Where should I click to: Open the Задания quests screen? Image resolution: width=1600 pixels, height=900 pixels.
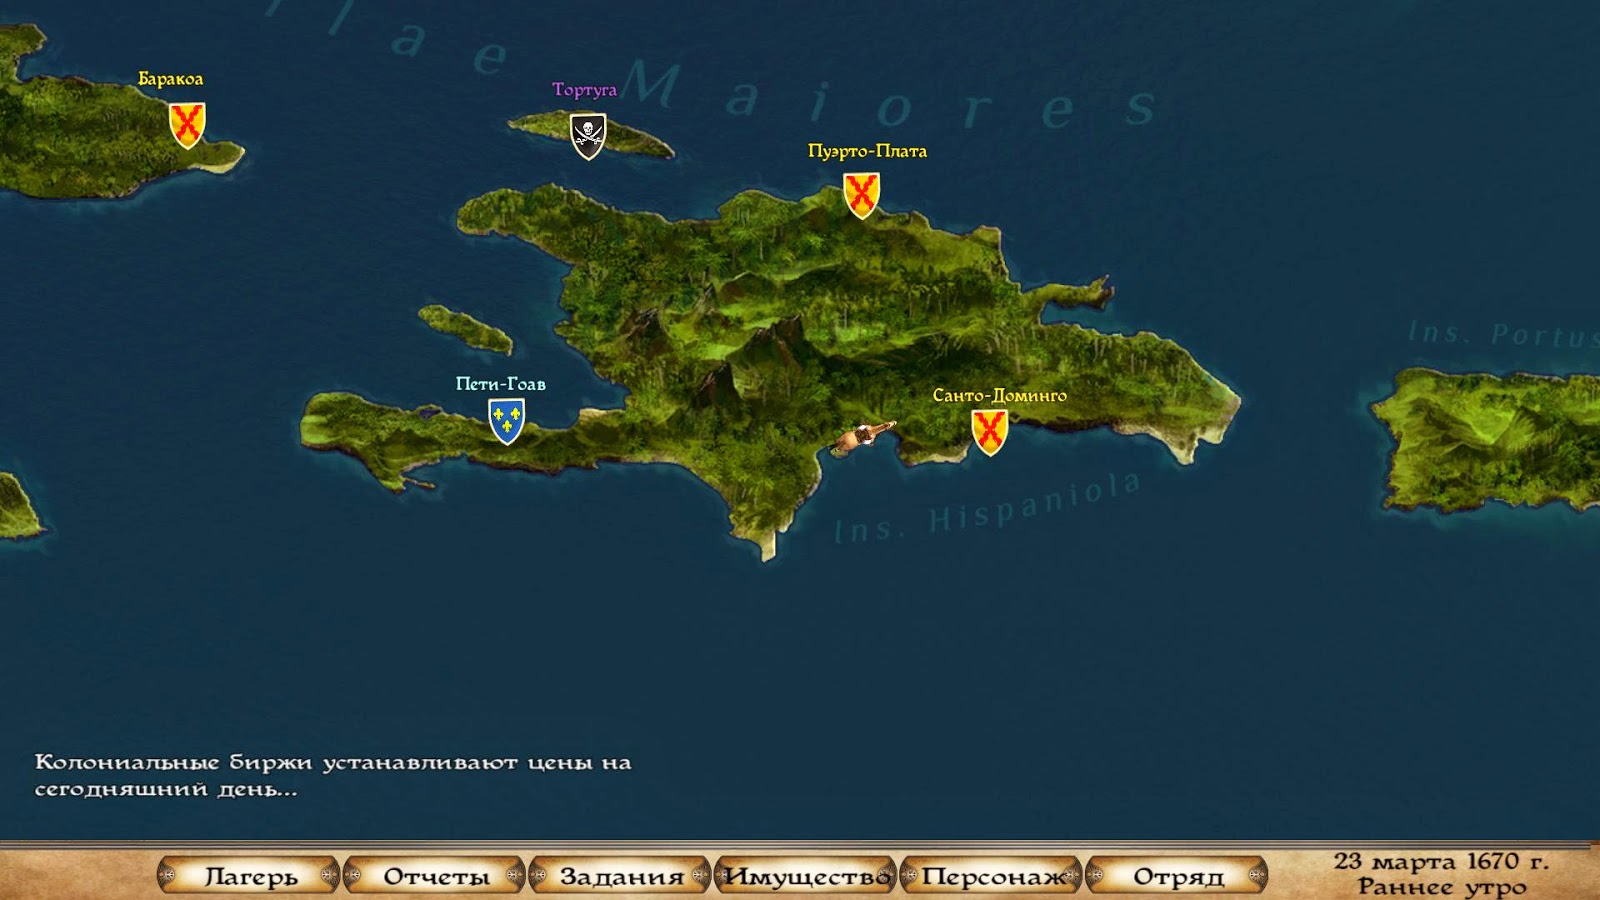click(621, 876)
